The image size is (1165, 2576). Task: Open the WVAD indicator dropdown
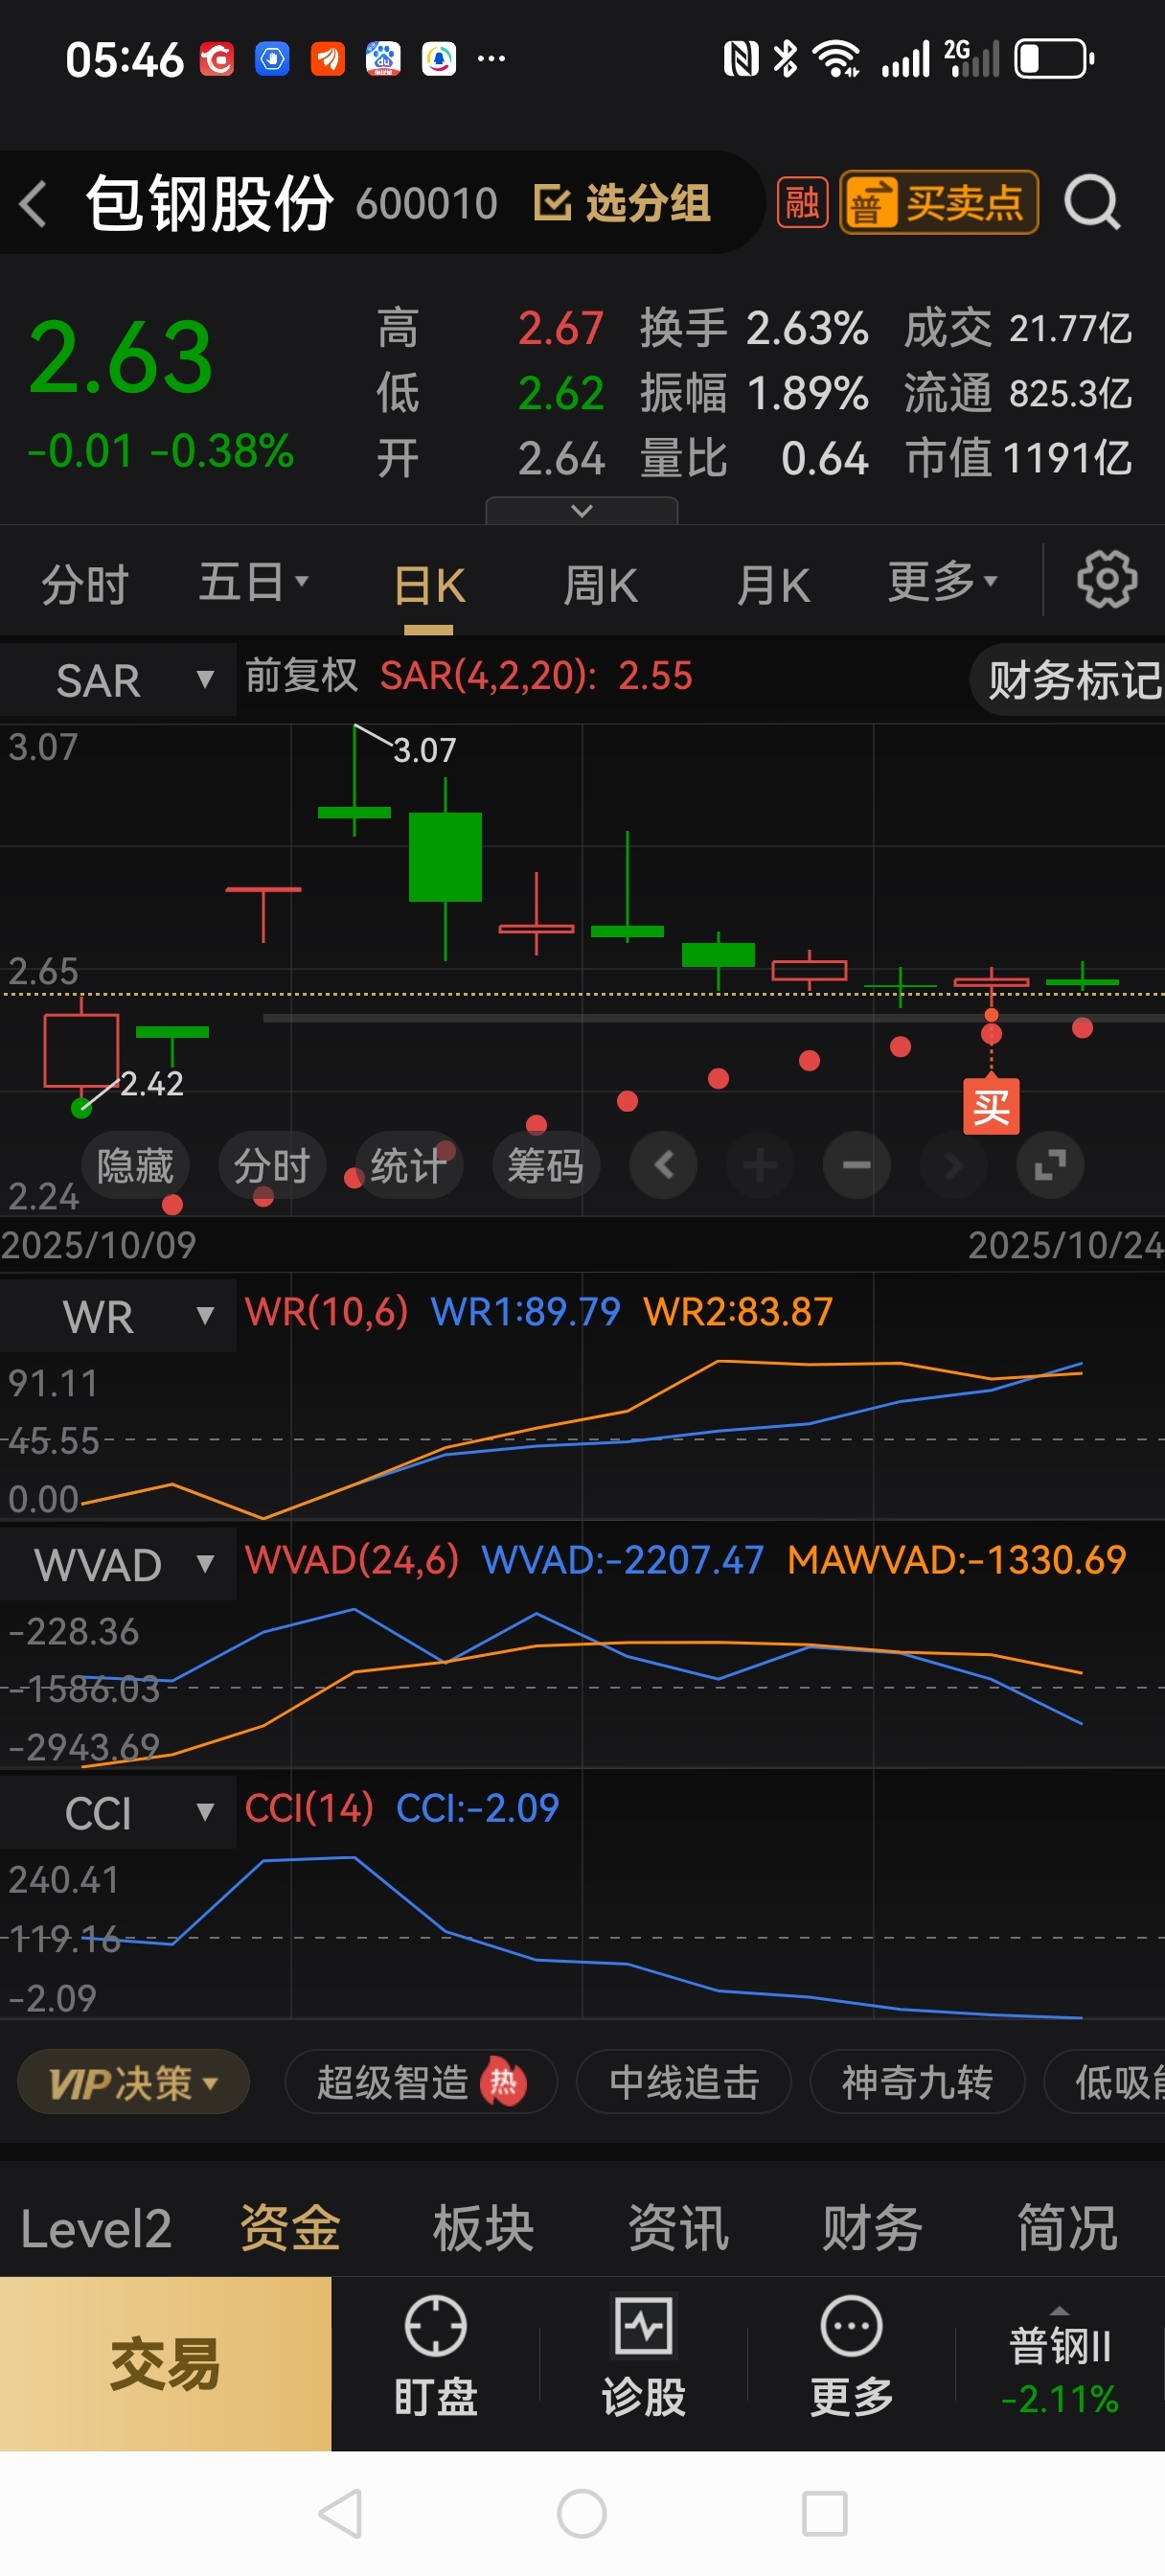pyautogui.click(x=119, y=1564)
